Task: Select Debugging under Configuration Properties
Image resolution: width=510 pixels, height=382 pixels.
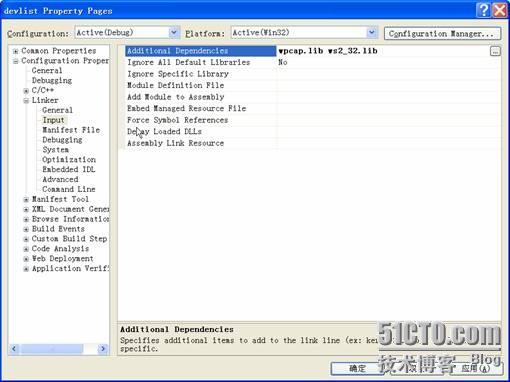Action: (52, 81)
